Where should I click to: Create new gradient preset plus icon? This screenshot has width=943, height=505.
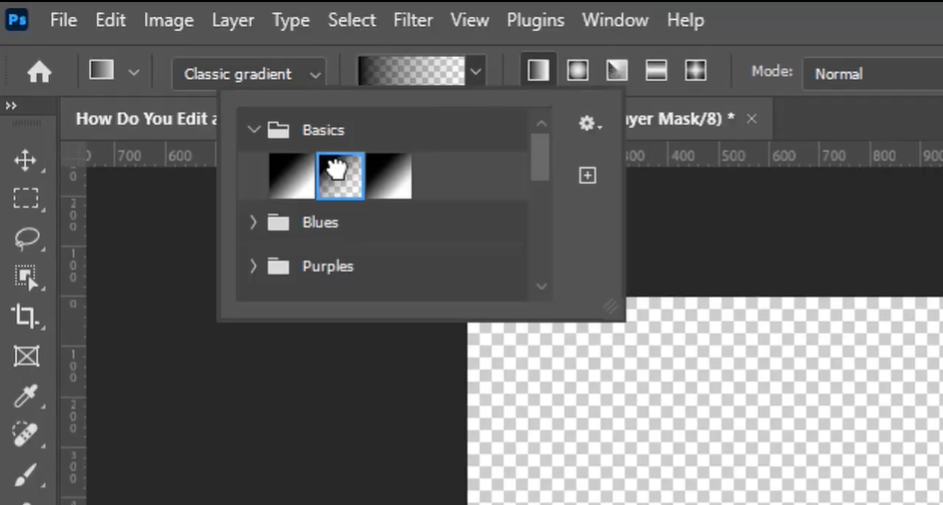click(x=588, y=176)
